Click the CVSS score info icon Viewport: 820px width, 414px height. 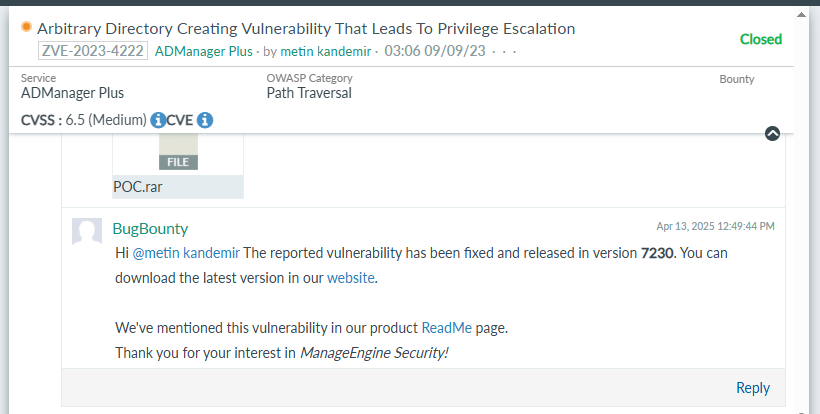[158, 121]
